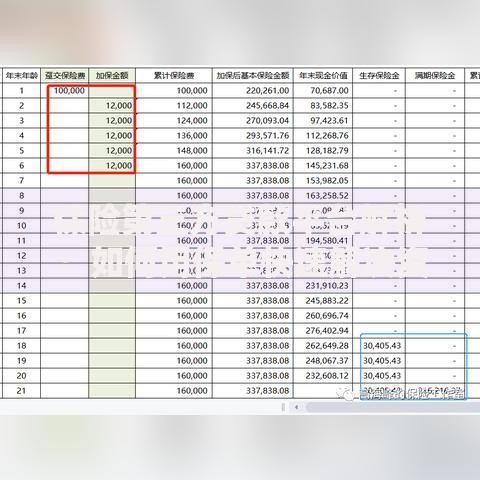Click the 270,093.04 cell
The height and width of the screenshot is (480, 480).
(x=253, y=121)
